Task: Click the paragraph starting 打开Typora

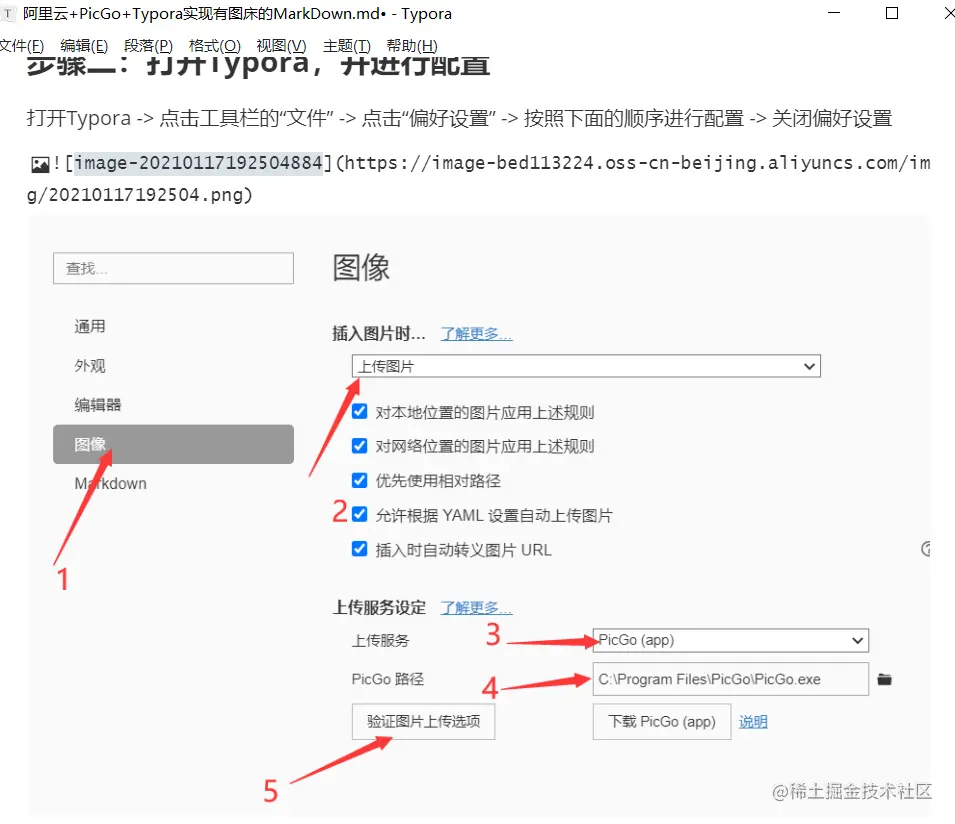Action: click(460, 118)
